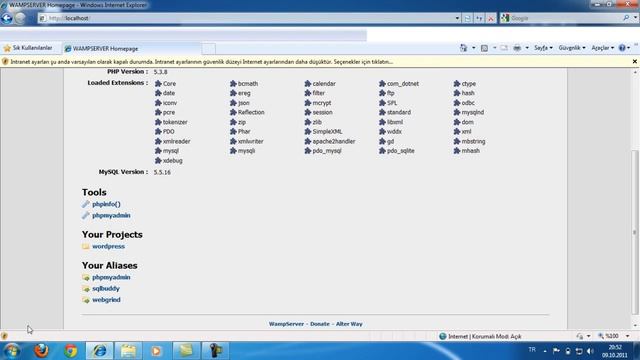640x360 pixels.
Task: Stop loading with the red X icon
Action: 491,18
